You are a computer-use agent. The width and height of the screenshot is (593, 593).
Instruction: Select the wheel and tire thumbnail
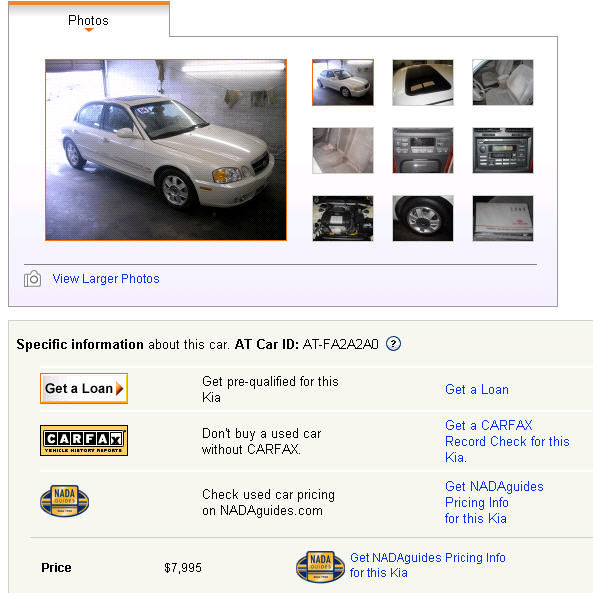tap(423, 218)
